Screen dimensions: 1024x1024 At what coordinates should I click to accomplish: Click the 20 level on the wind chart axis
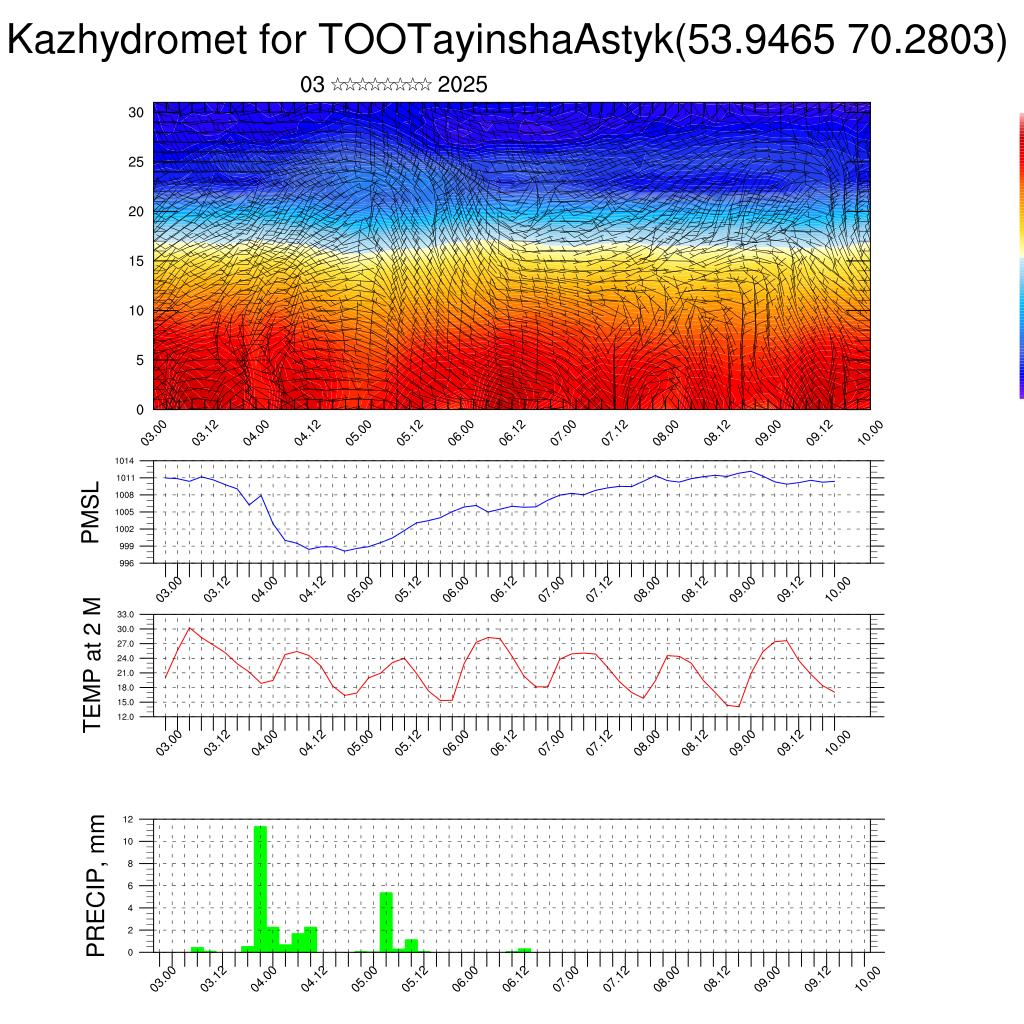click(136, 212)
